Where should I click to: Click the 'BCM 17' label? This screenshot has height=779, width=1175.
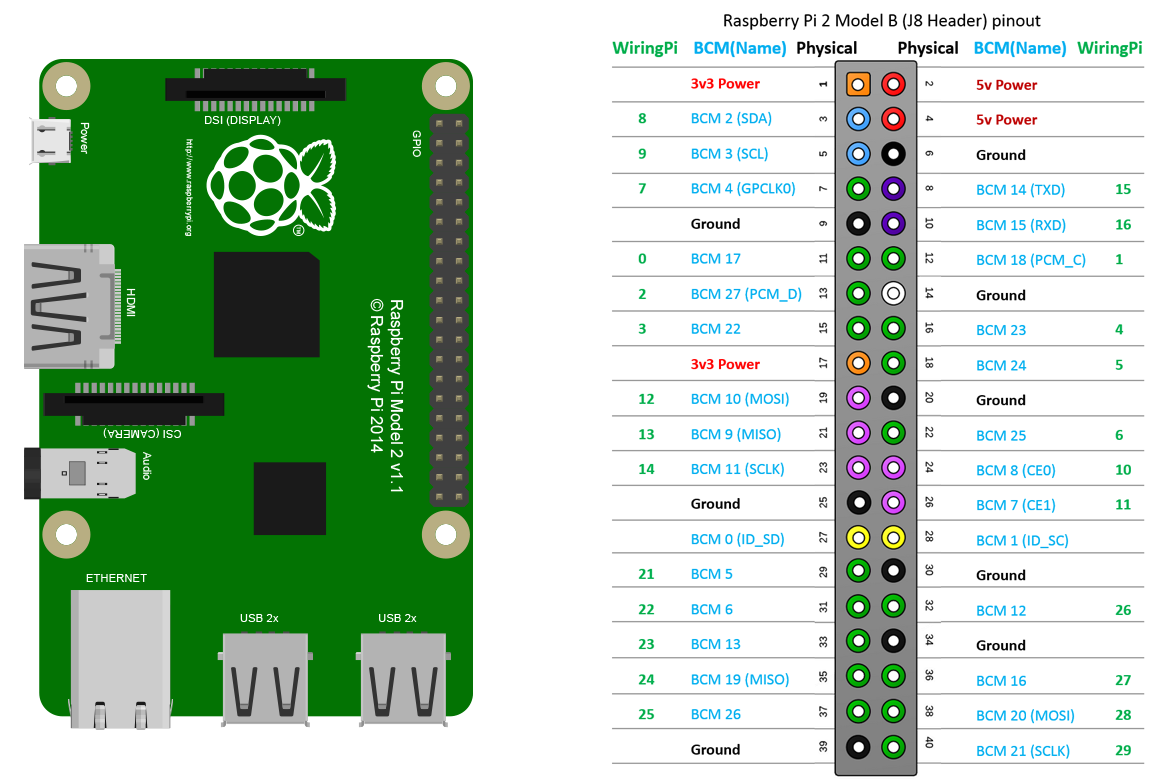(716, 258)
